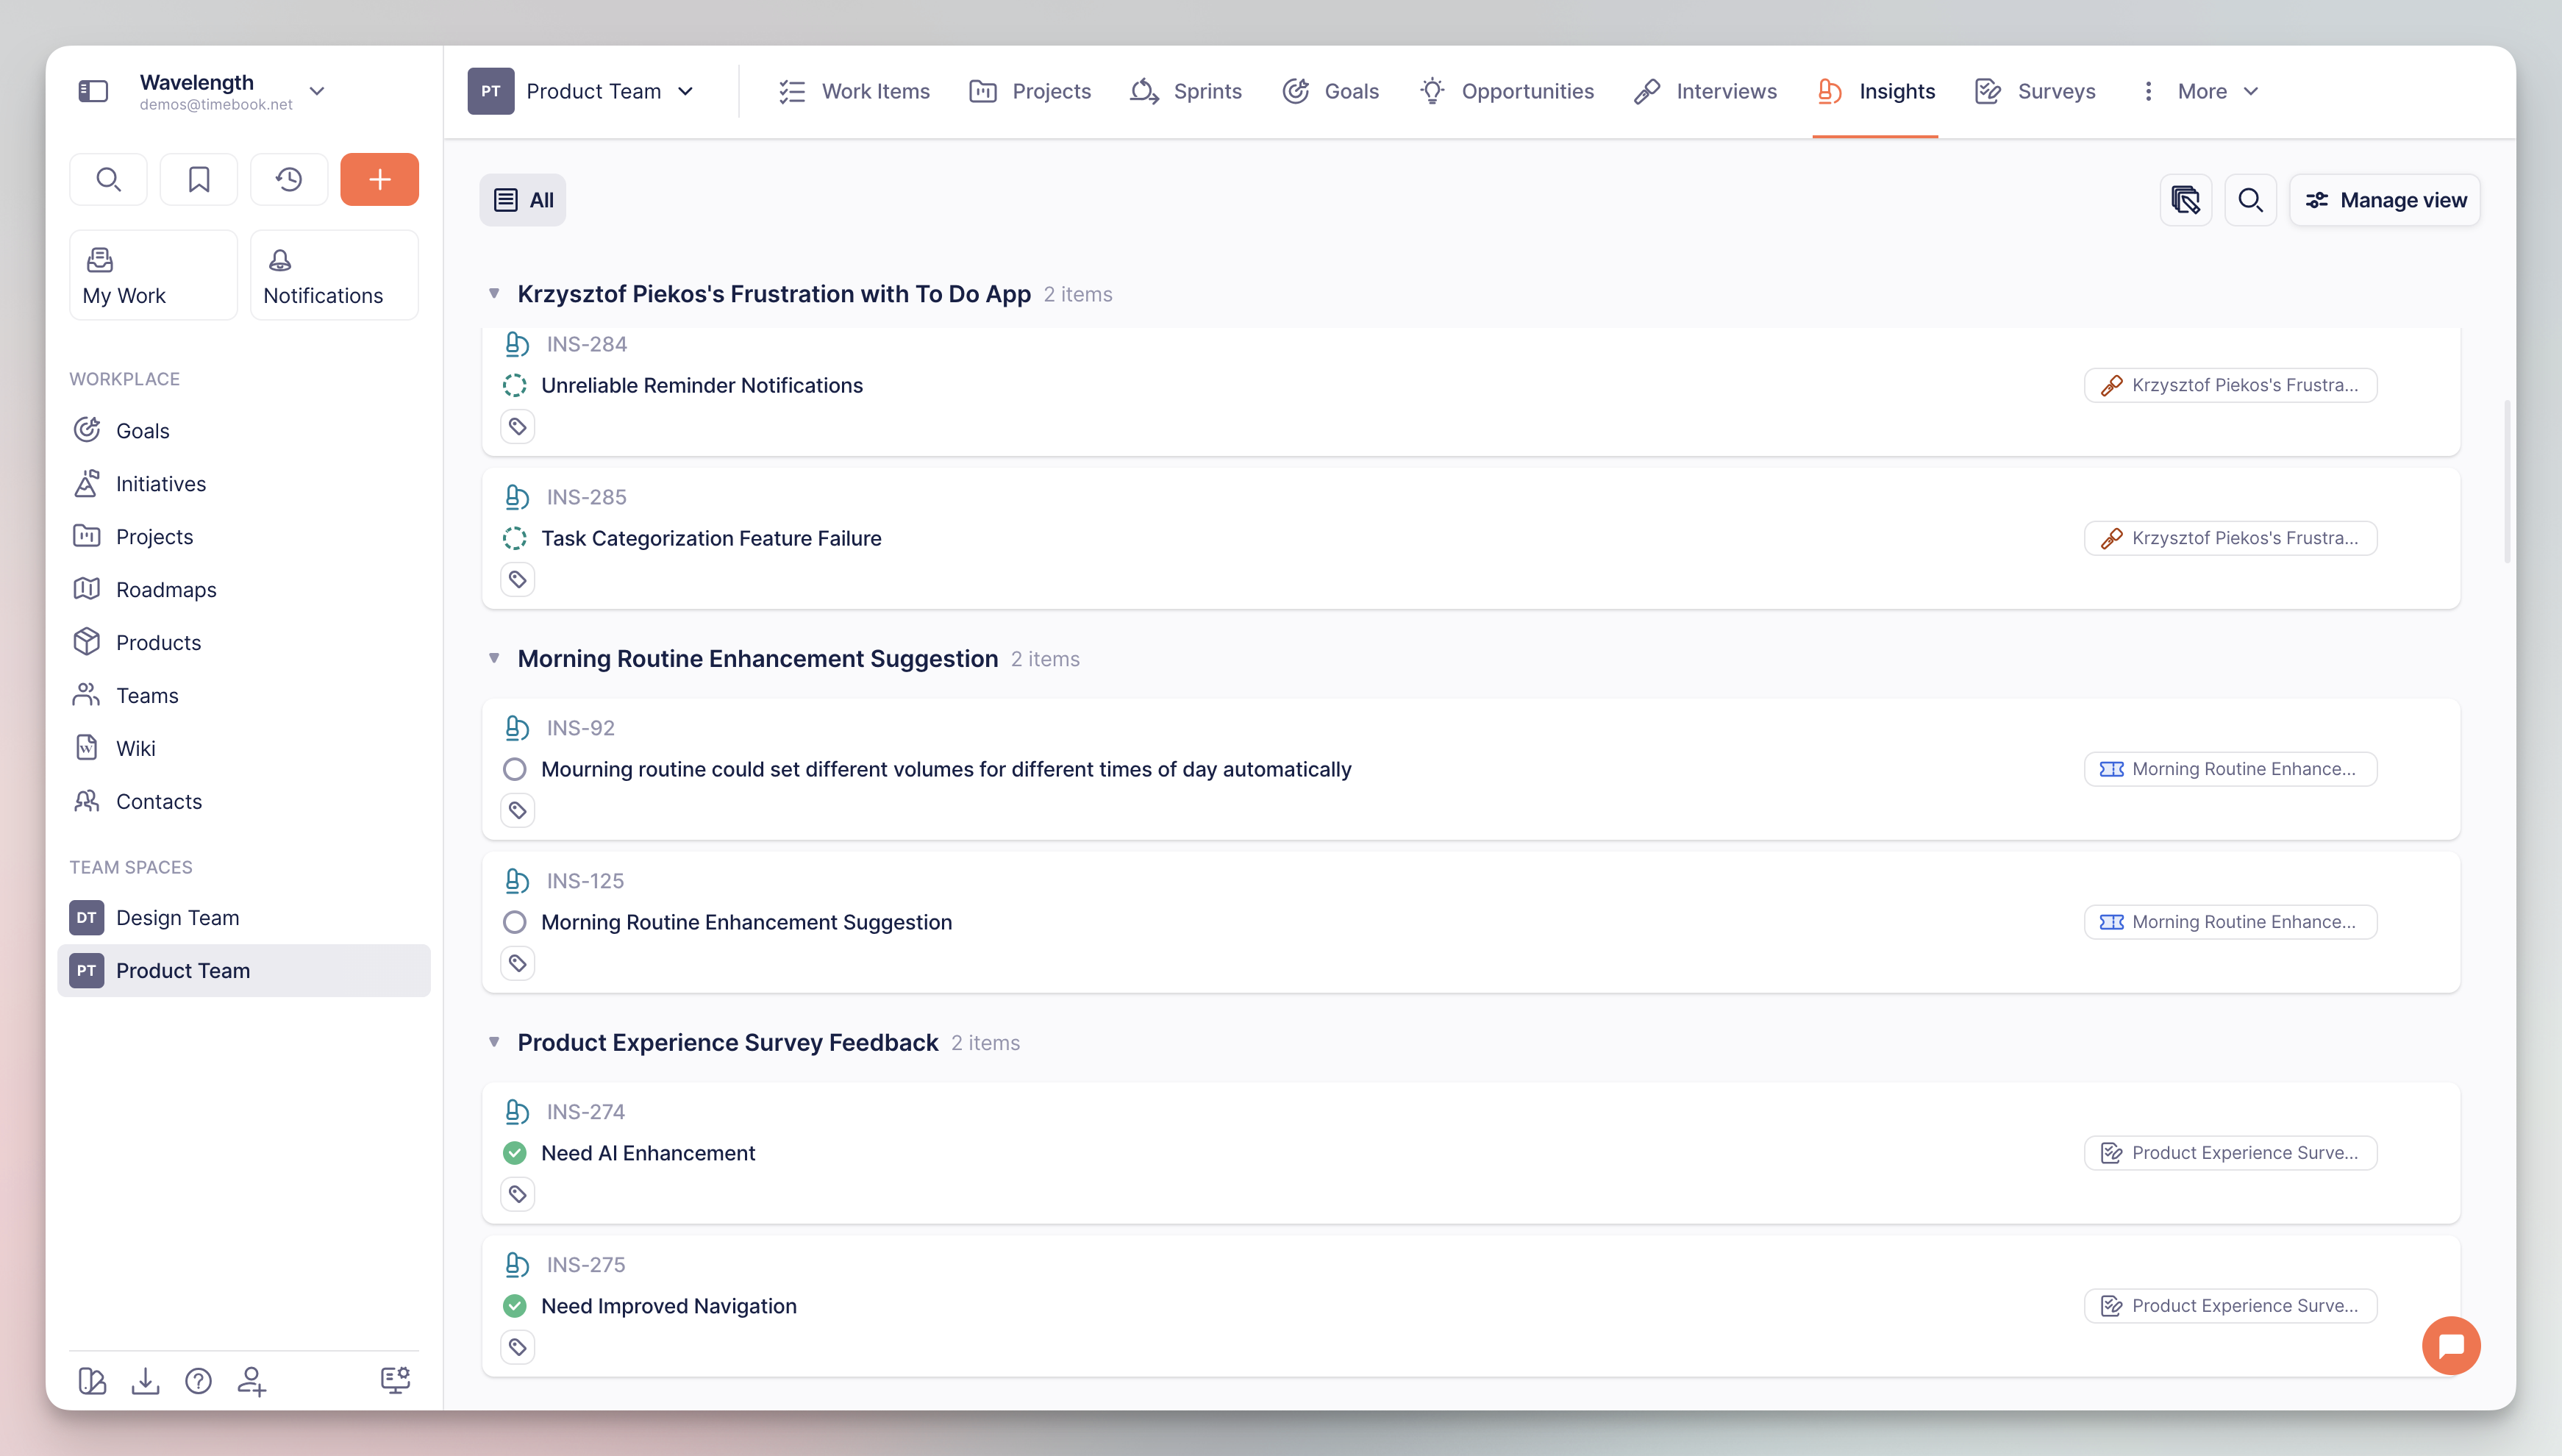Switch to Surveys tab
Image resolution: width=2562 pixels, height=1456 pixels.
click(2035, 91)
